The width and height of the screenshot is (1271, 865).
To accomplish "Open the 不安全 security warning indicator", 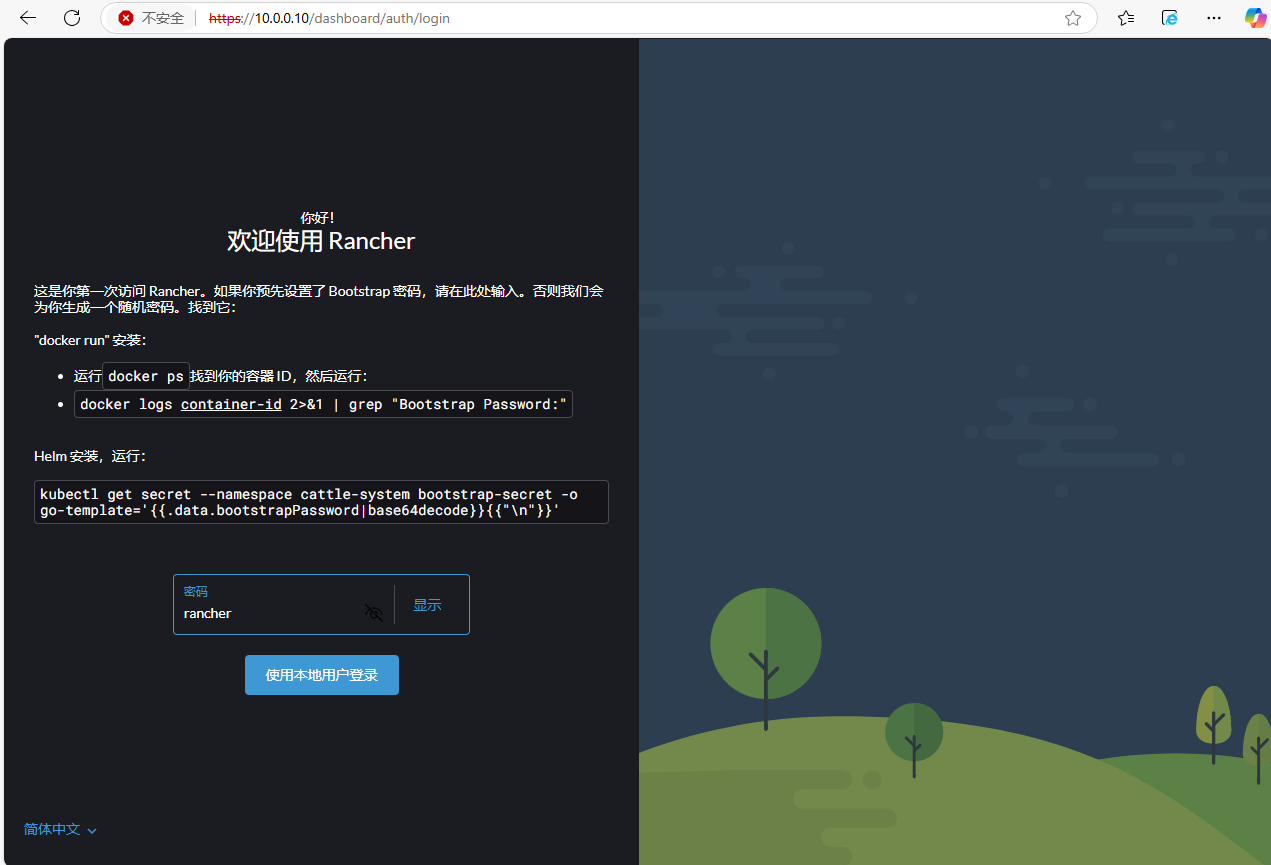I will (151, 18).
